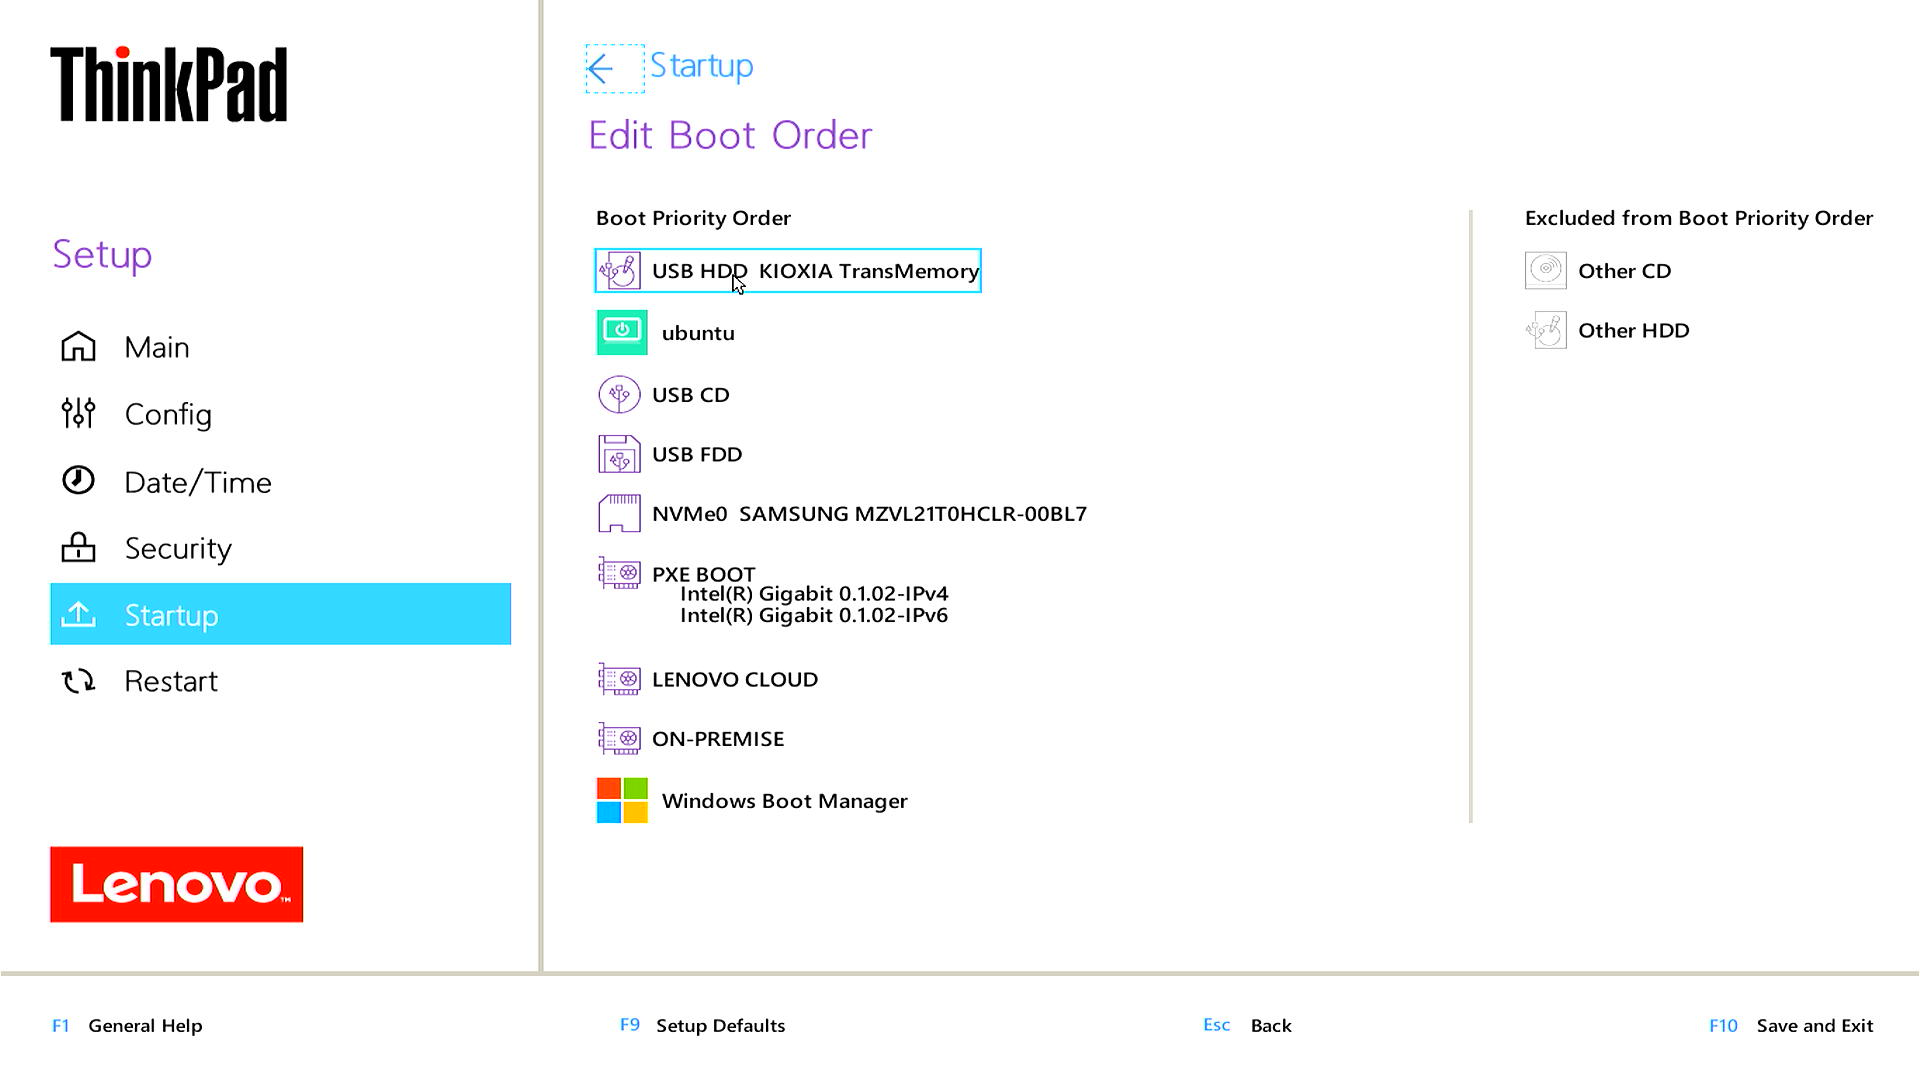Select Intel(R) Gigabit 0.1.02-IPv4 line
The image size is (1920, 1080).
point(814,594)
